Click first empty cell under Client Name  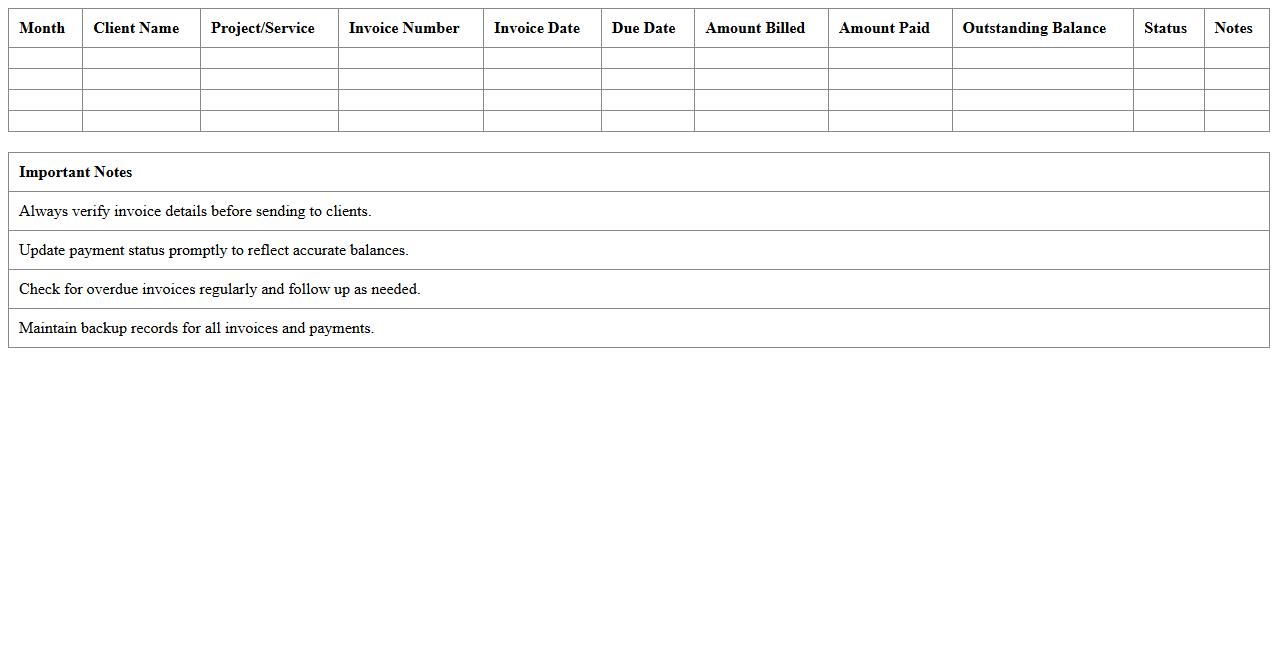click(141, 58)
